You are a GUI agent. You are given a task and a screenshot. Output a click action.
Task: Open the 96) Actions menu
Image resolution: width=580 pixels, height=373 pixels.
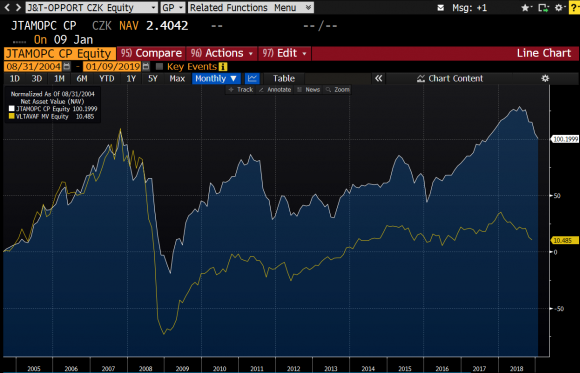pos(222,53)
